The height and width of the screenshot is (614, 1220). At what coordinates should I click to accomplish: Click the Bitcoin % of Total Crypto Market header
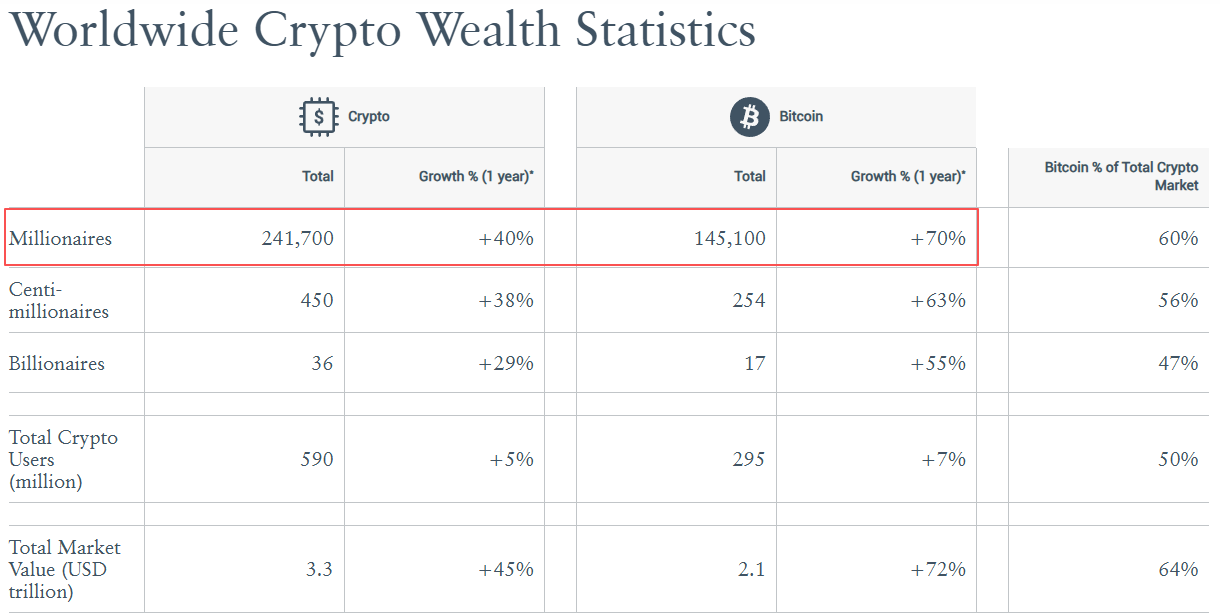[x=1121, y=176]
